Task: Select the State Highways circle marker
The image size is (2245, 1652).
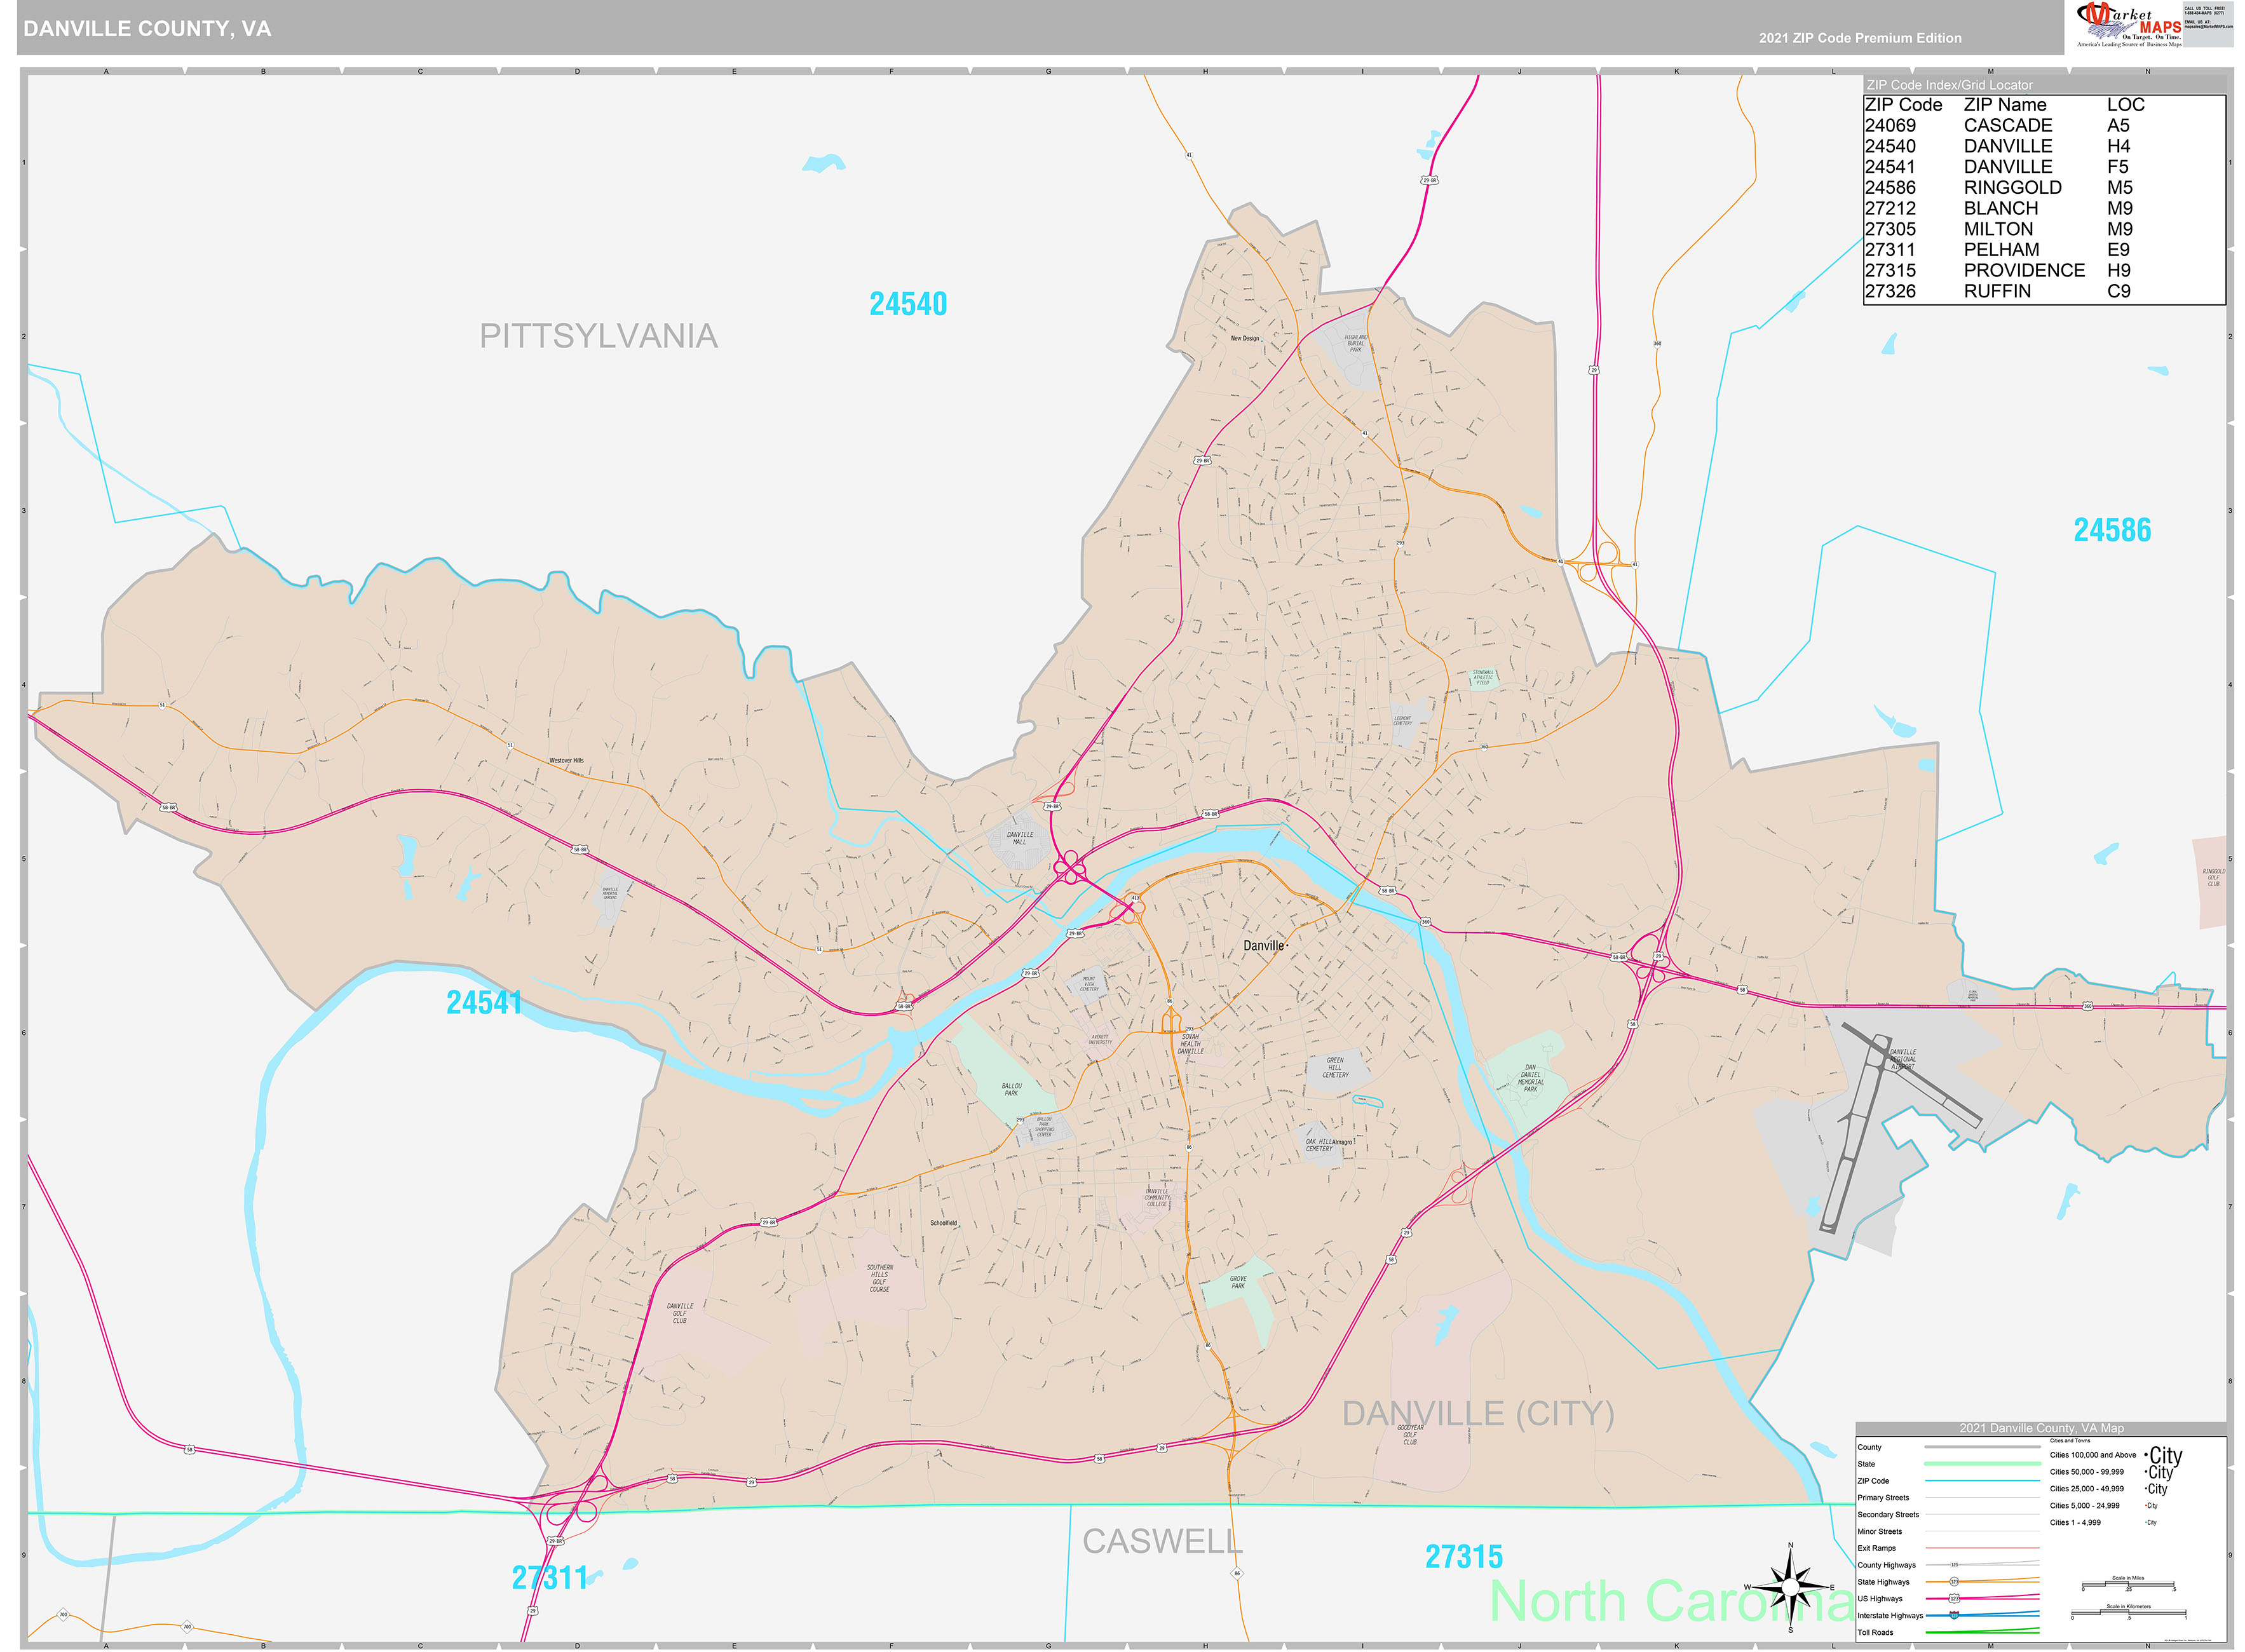Action: (x=1954, y=1583)
